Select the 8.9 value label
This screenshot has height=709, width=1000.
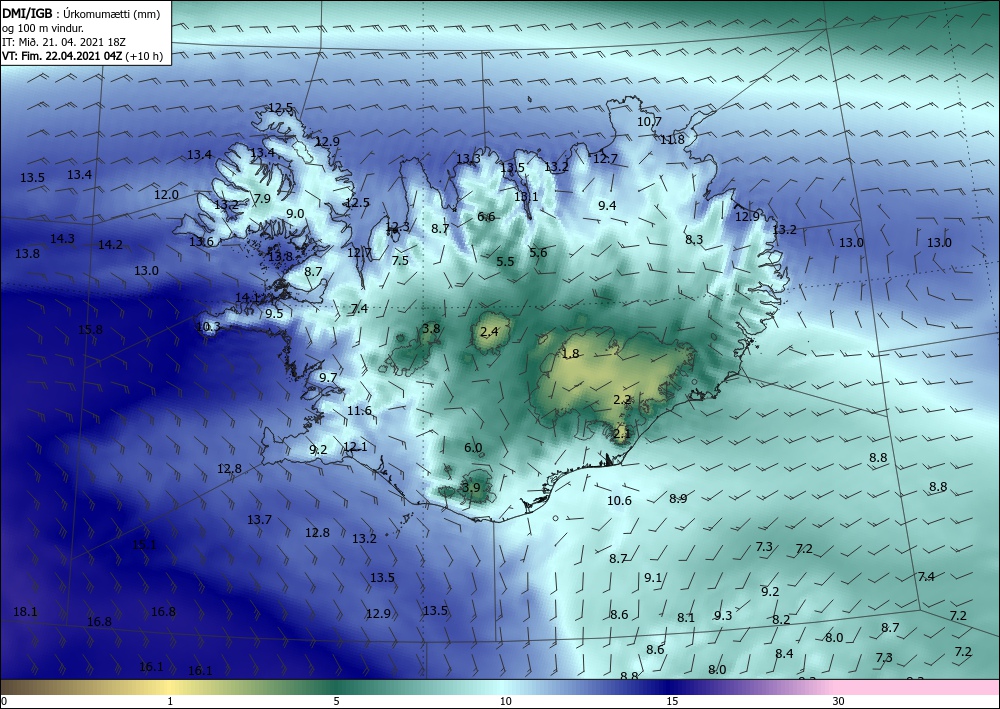point(678,499)
